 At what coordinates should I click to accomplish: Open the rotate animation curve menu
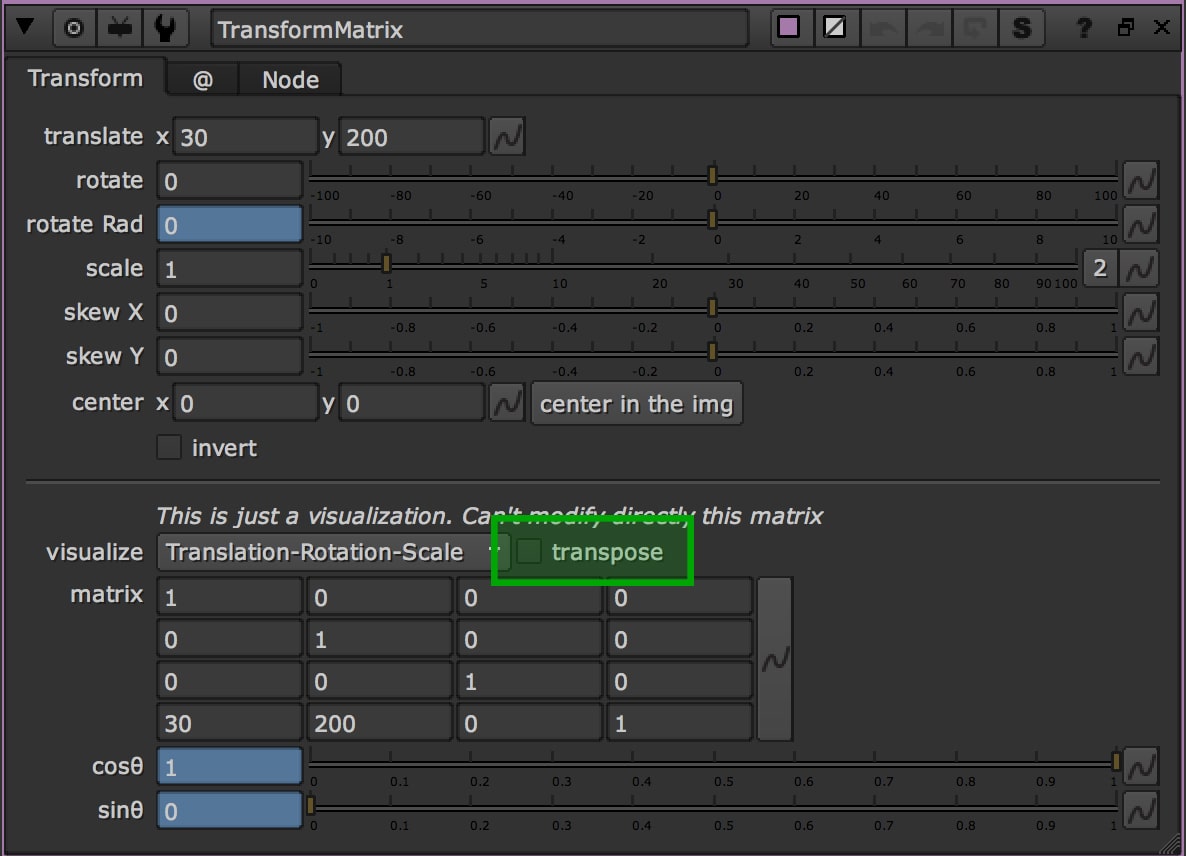tap(1141, 181)
